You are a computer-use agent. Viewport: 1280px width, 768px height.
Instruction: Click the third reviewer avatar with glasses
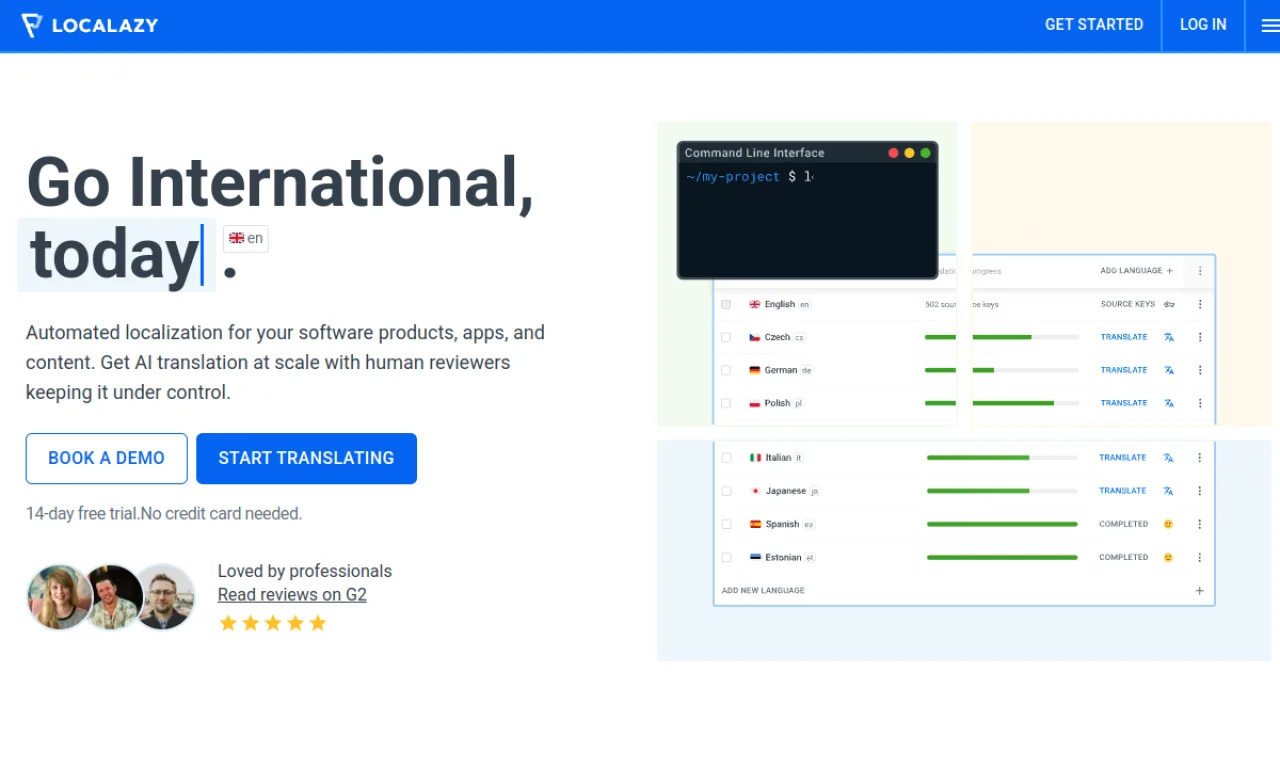click(x=164, y=596)
